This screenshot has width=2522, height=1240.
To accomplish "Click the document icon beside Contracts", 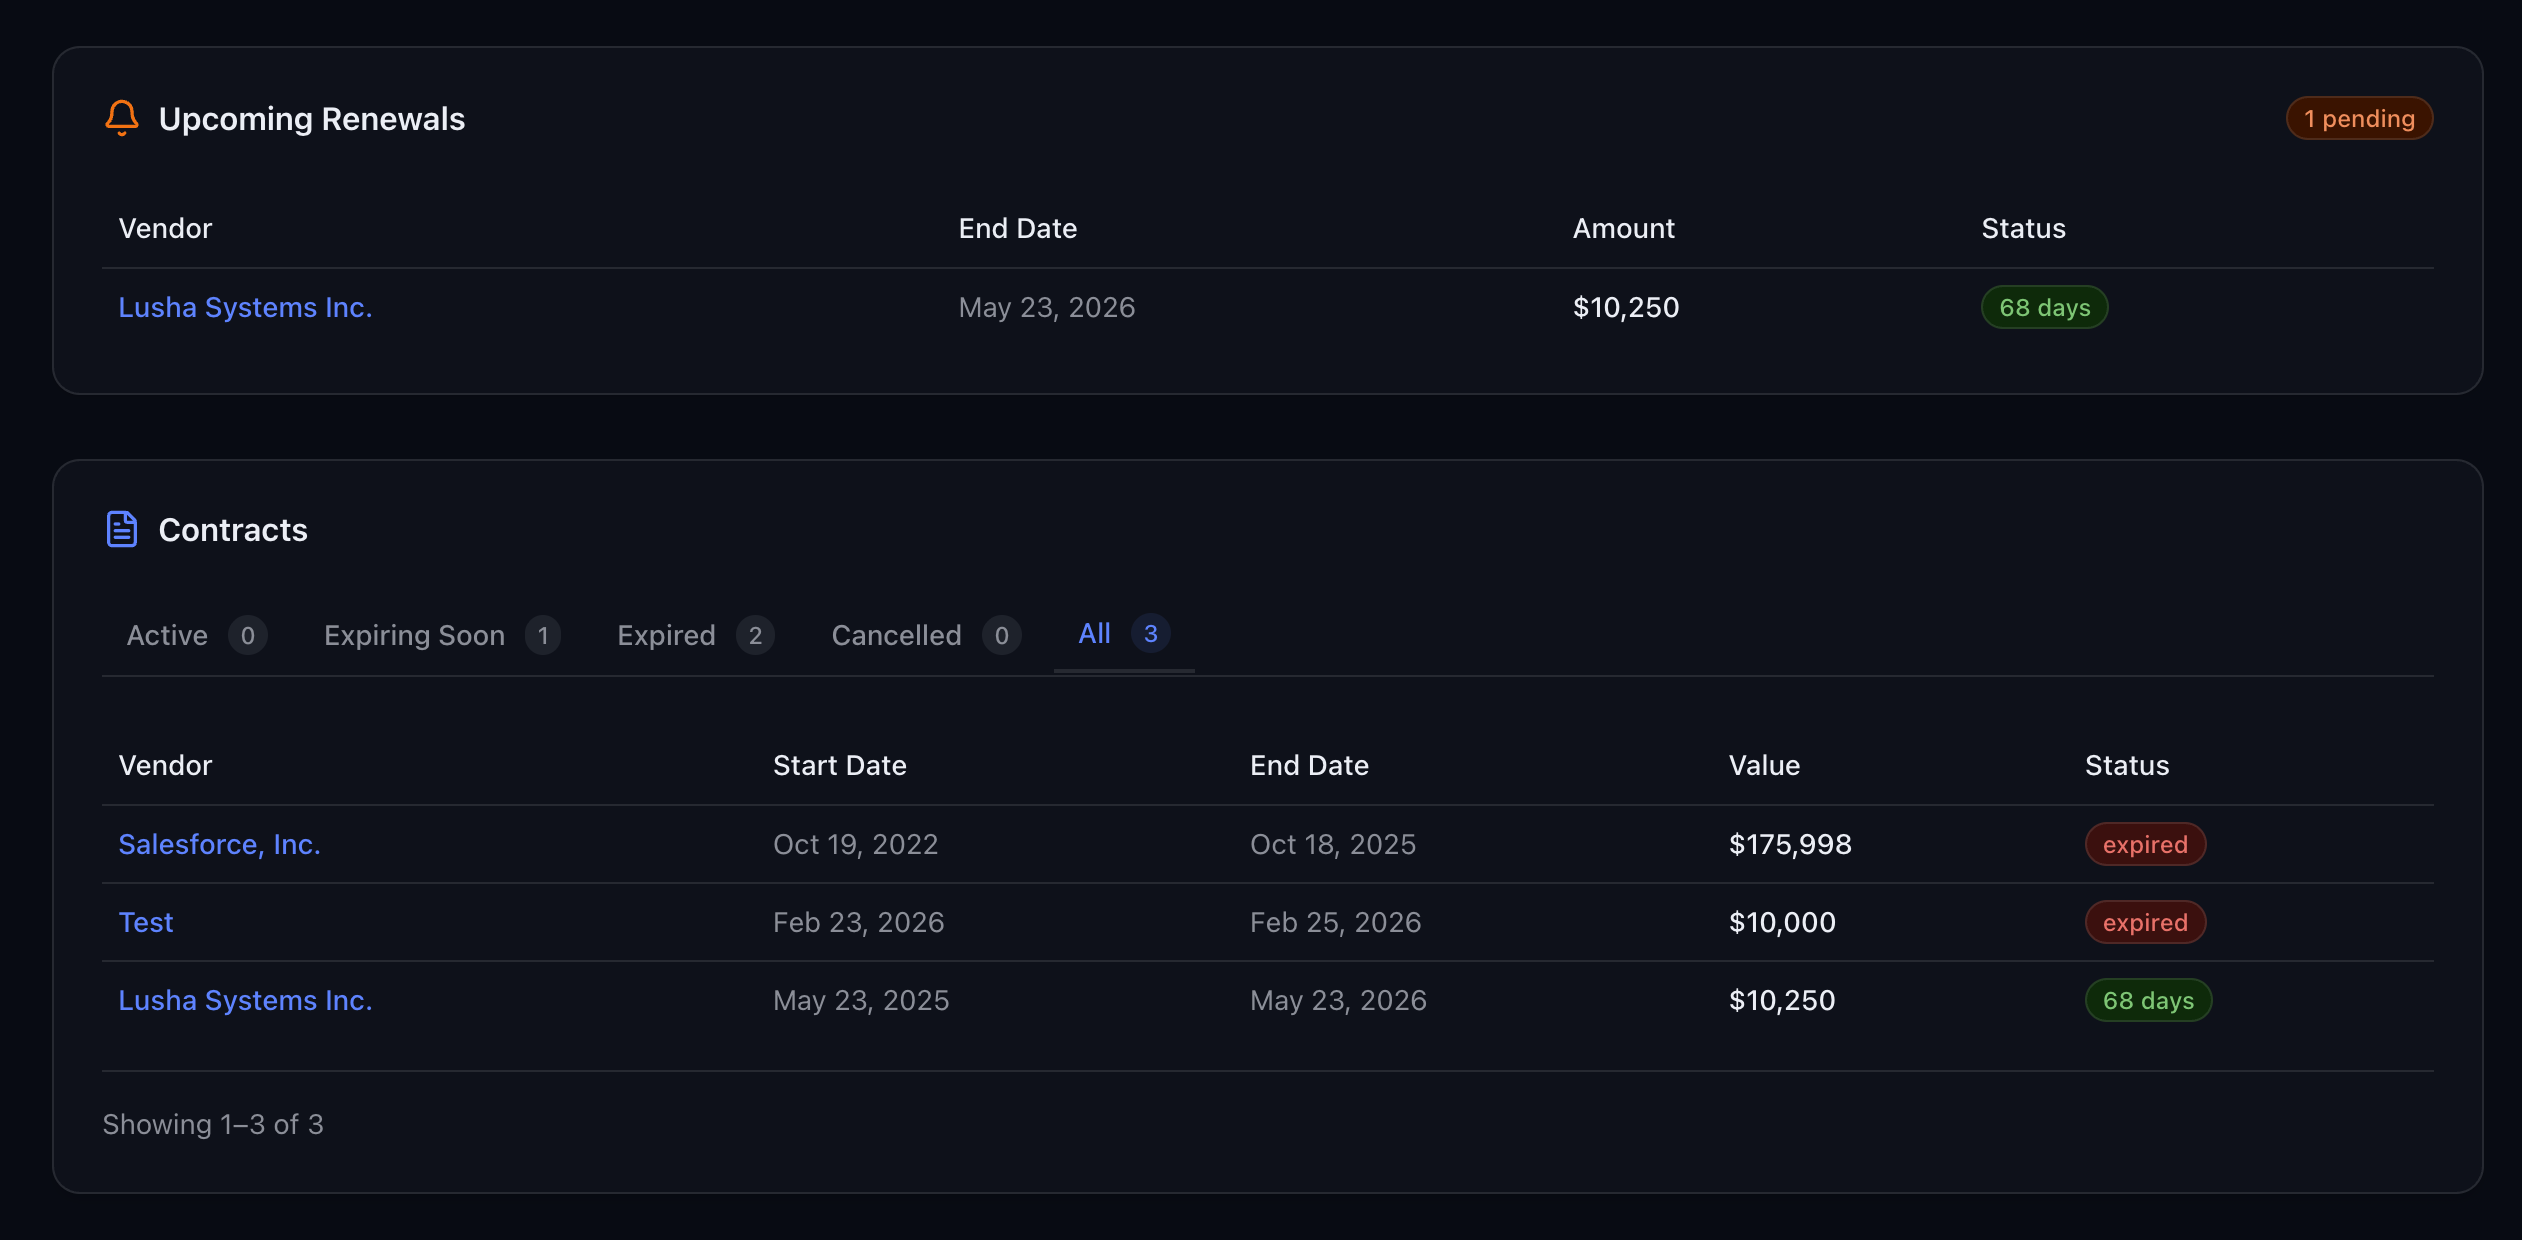I will point(122,529).
